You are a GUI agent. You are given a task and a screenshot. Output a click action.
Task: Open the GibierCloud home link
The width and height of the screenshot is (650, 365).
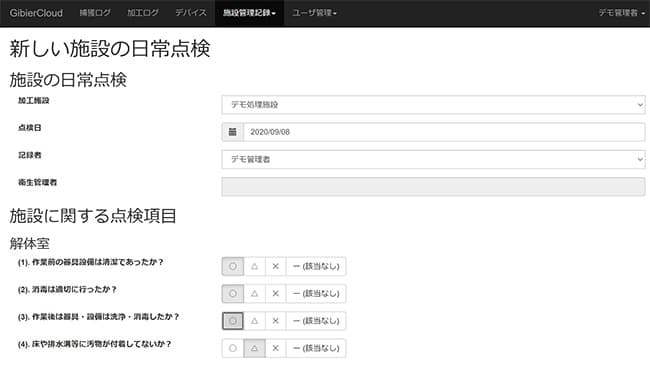pos(36,13)
